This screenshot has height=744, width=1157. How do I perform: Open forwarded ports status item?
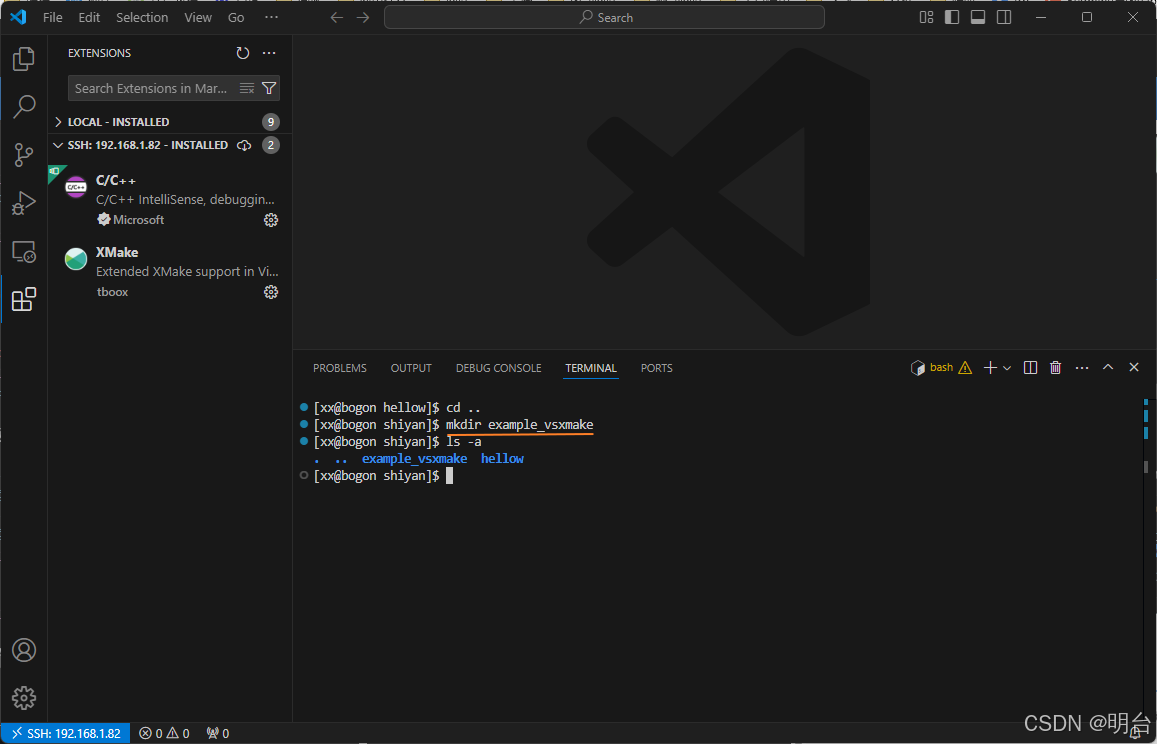pyautogui.click(x=218, y=734)
